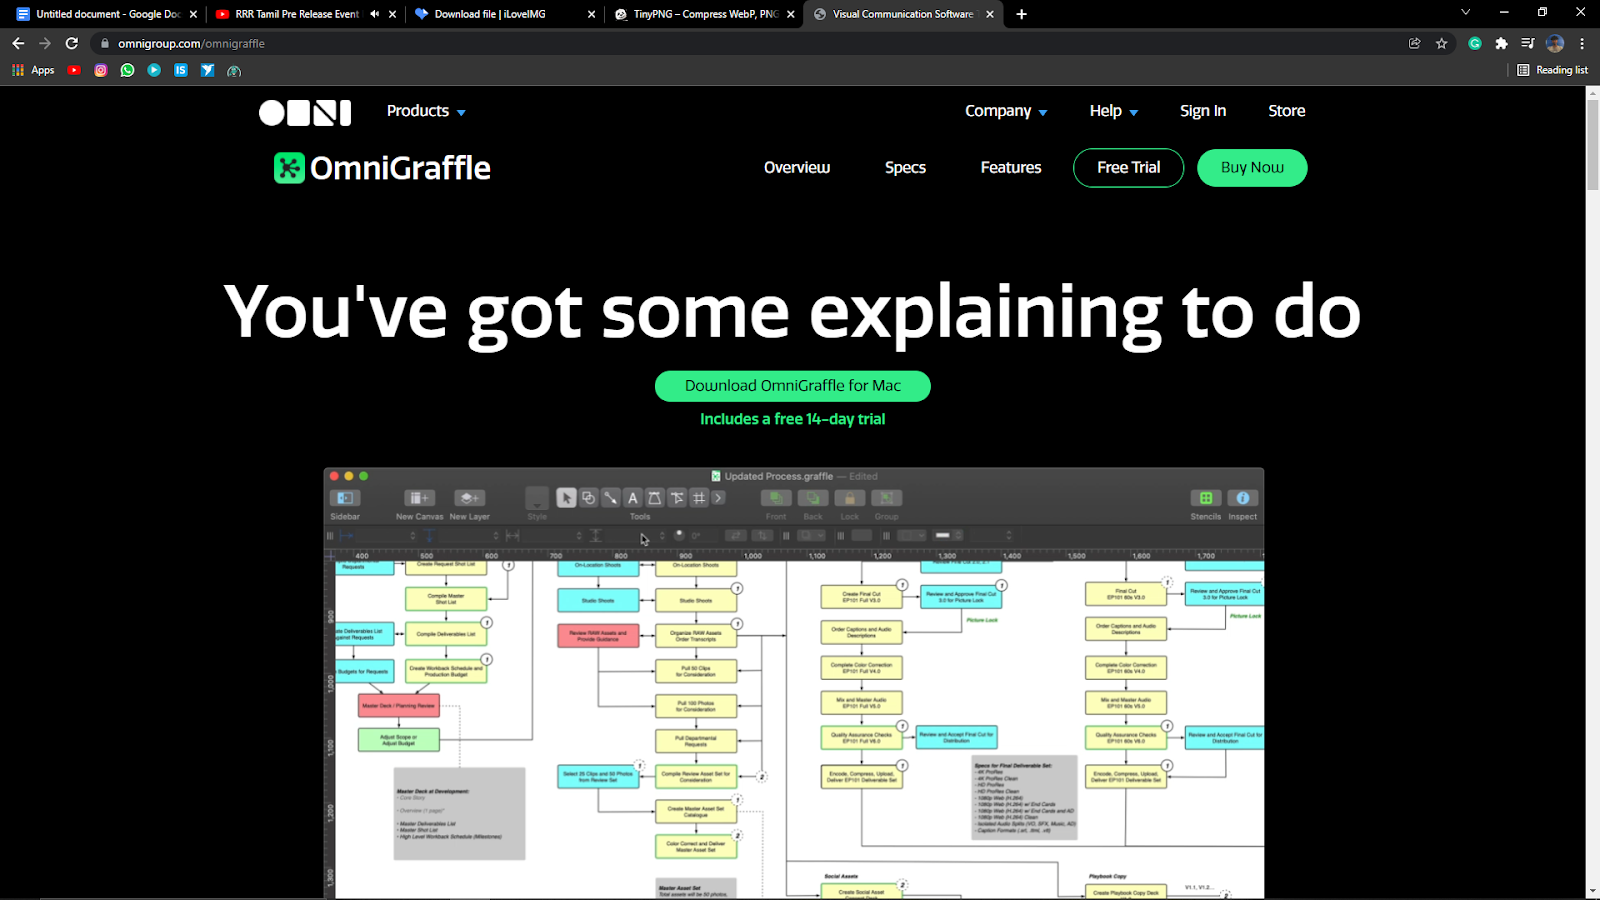This screenshot has width=1600, height=900.
Task: Click the page's vertical scrollbar
Action: [x=1592, y=145]
